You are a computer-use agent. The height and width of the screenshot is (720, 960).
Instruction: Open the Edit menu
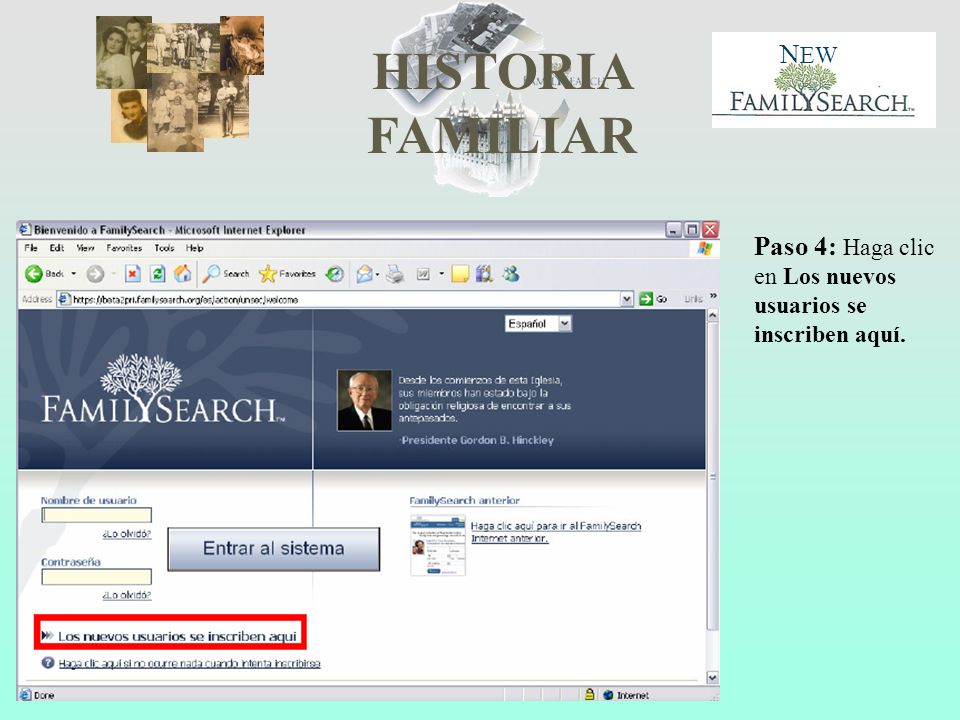57,248
